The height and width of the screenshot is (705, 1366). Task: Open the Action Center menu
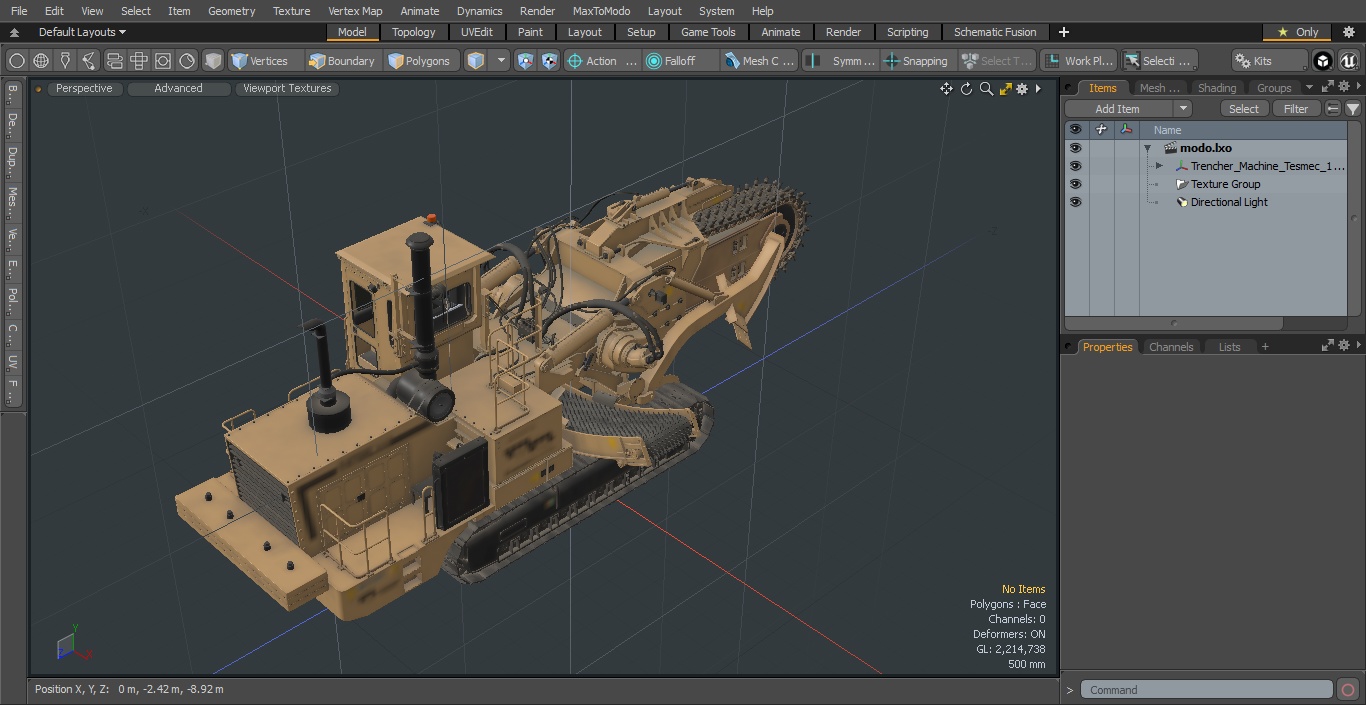point(601,61)
